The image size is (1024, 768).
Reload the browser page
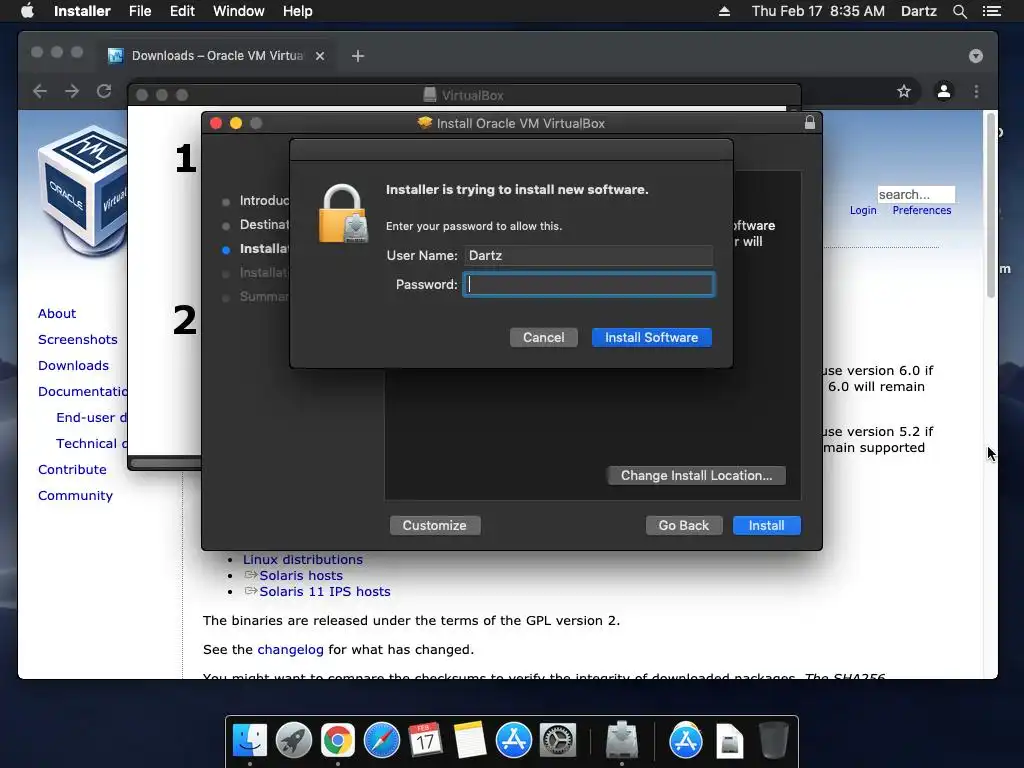104,91
